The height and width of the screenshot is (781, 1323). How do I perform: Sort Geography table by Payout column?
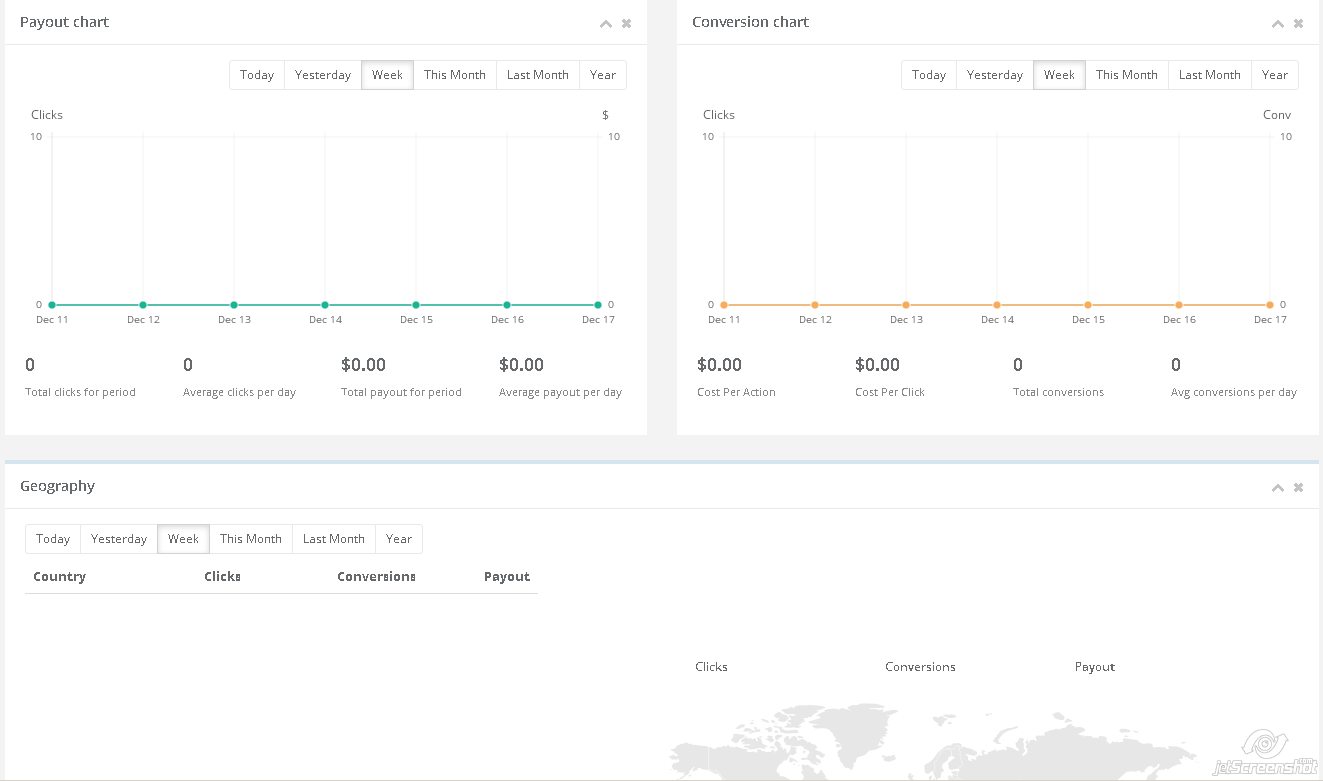[x=506, y=577]
